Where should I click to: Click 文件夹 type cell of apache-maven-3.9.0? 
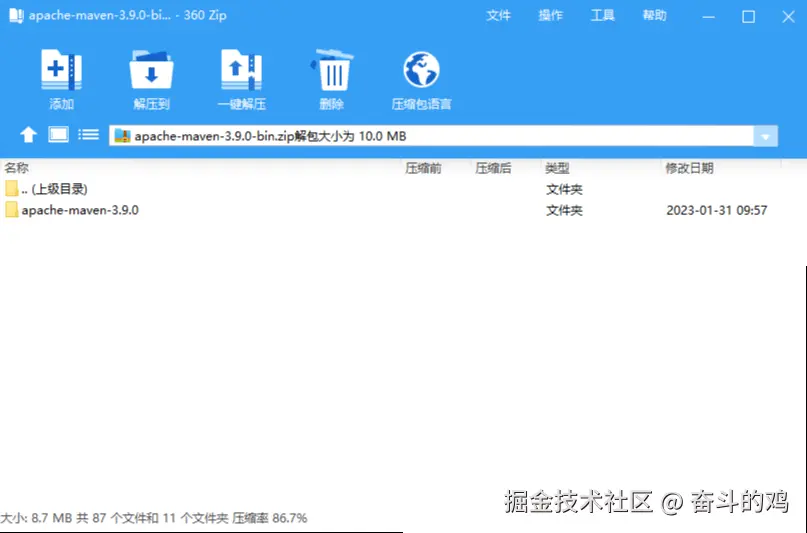(564, 210)
